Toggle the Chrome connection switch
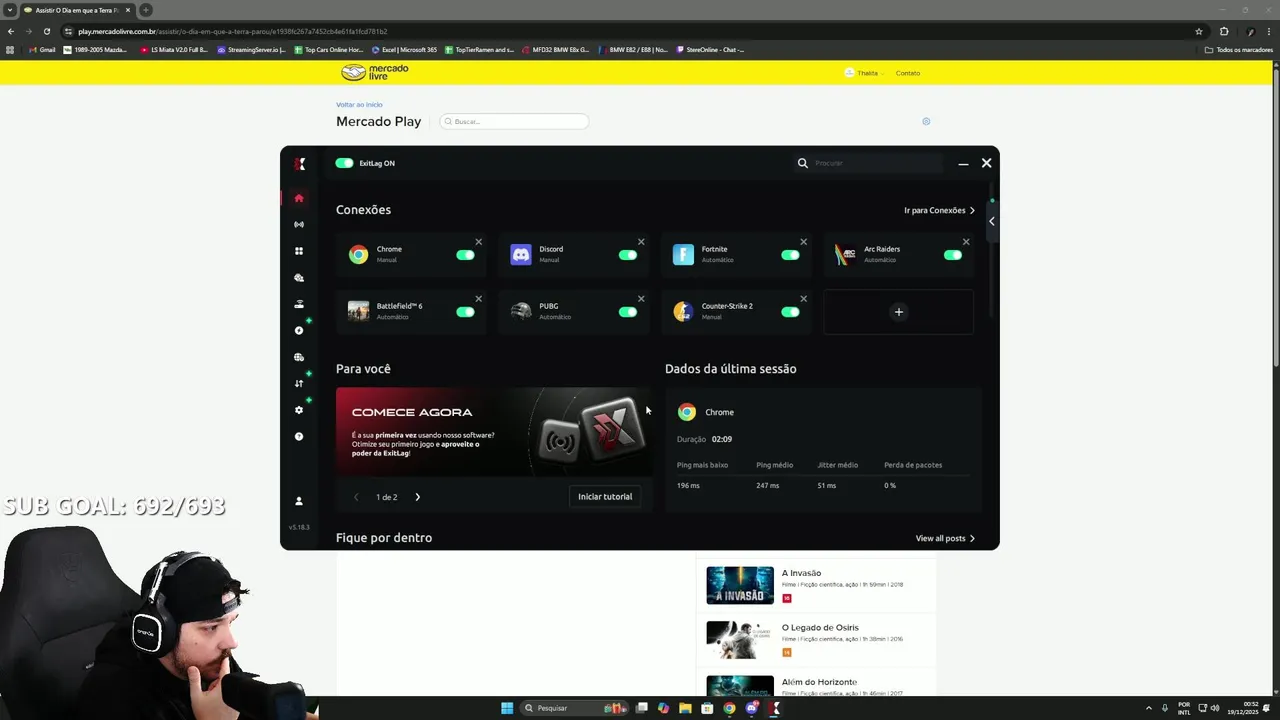 tap(465, 255)
